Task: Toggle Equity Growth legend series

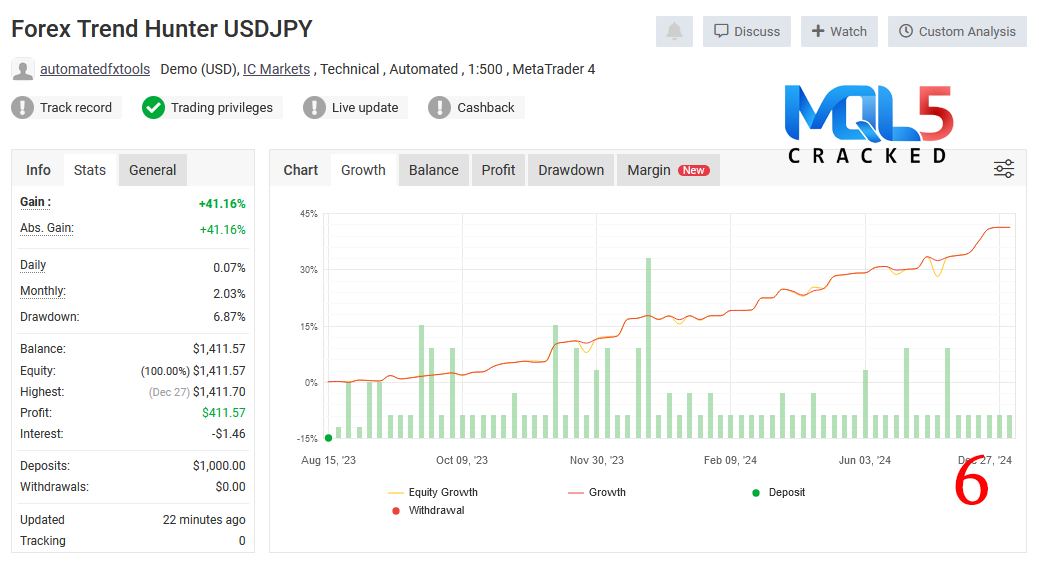Action: [x=433, y=492]
